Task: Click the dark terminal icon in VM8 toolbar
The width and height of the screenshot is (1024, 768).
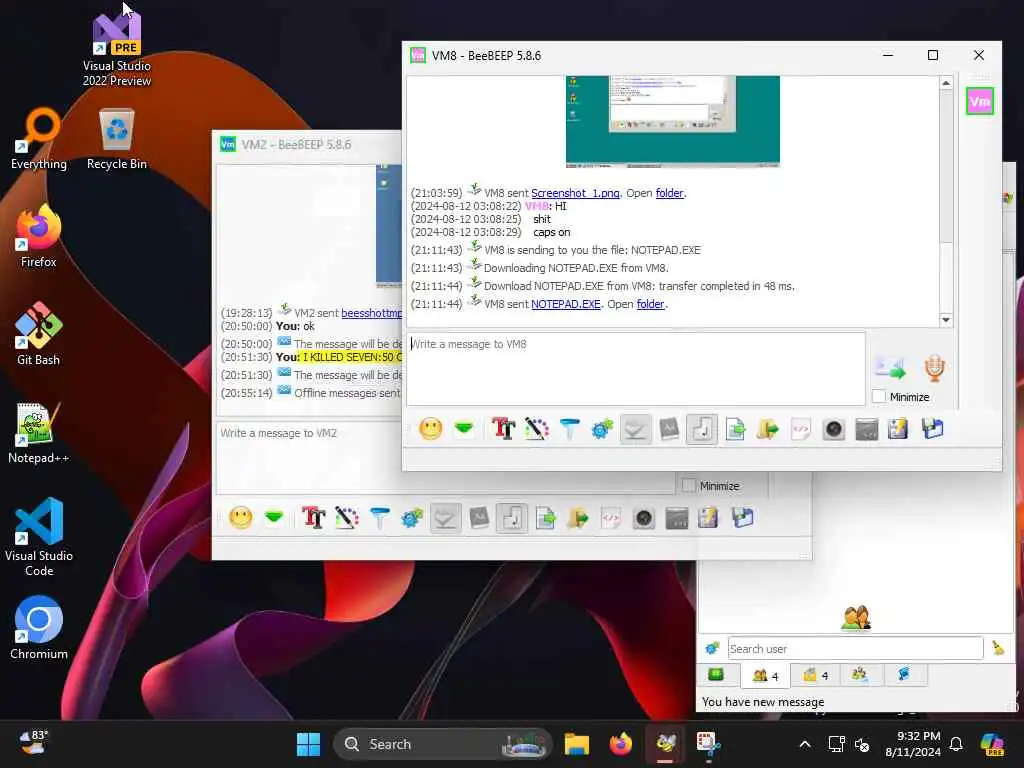Action: (867, 429)
